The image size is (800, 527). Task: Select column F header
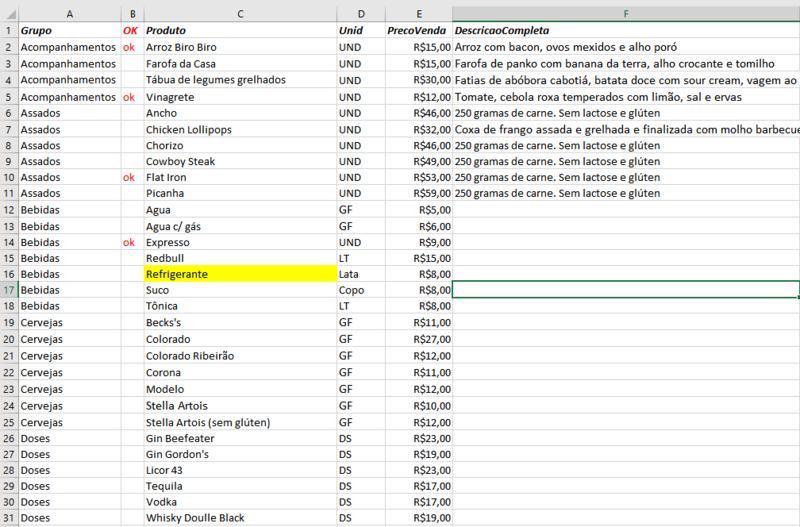click(x=626, y=14)
